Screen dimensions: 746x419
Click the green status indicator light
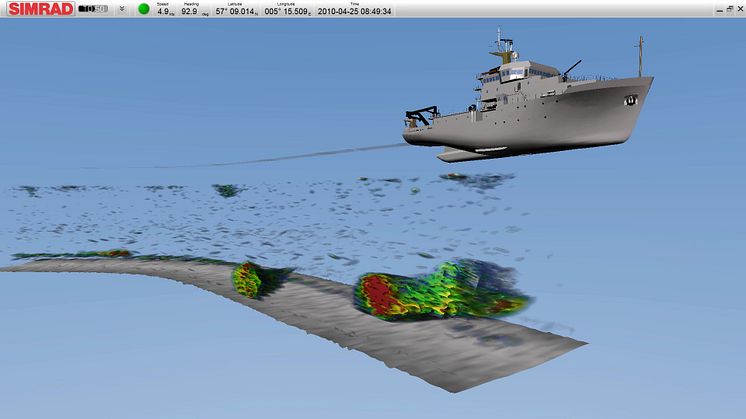click(x=144, y=9)
